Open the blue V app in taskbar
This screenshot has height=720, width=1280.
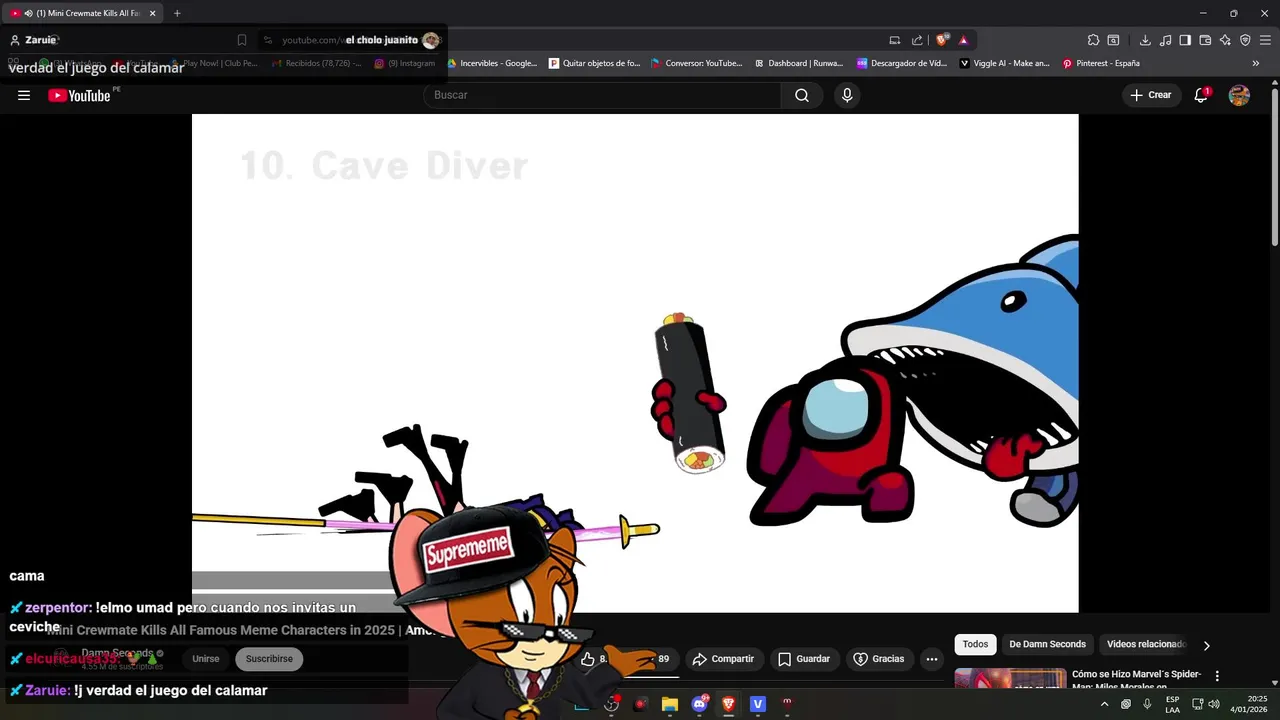pyautogui.click(x=758, y=704)
